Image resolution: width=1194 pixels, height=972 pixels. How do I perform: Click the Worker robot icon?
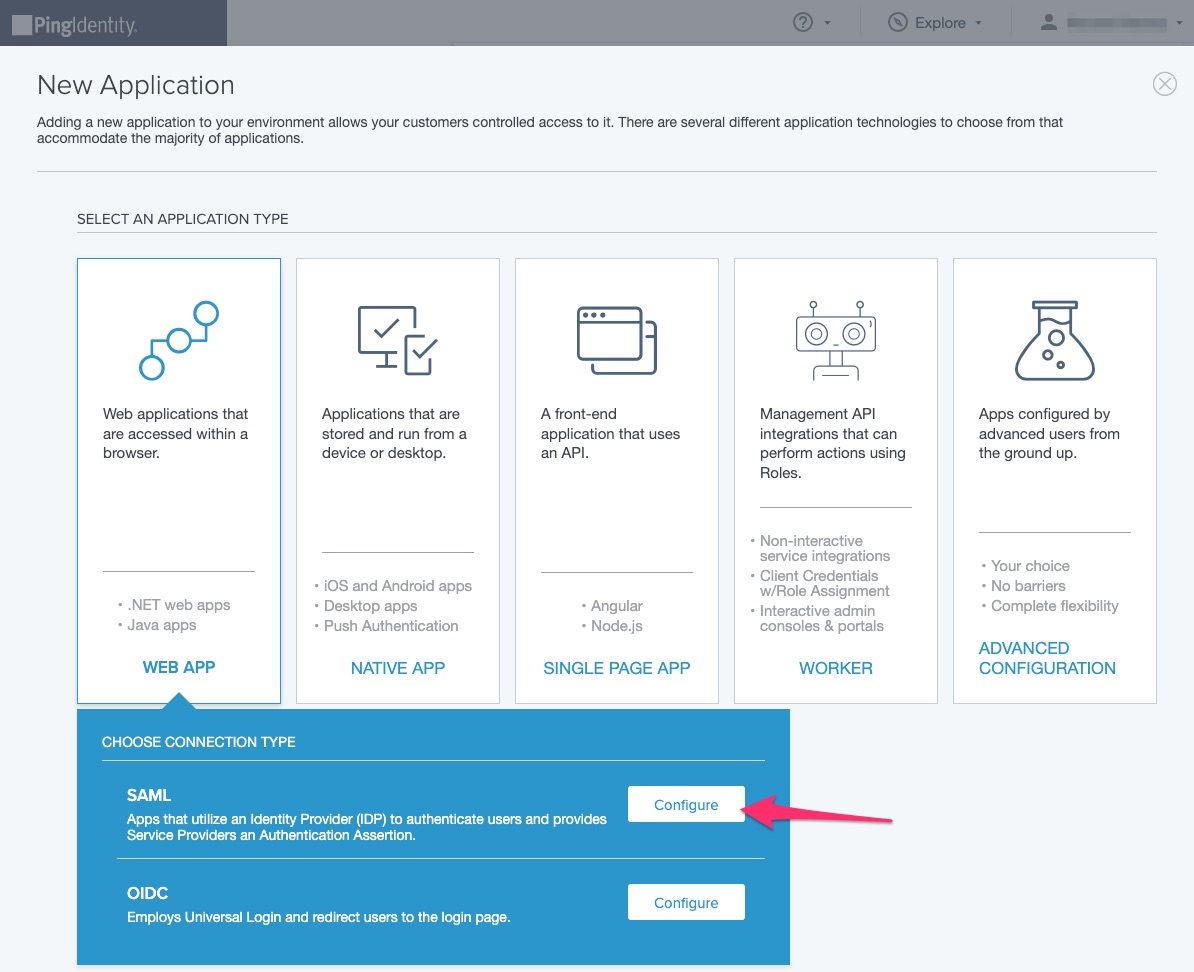(835, 338)
